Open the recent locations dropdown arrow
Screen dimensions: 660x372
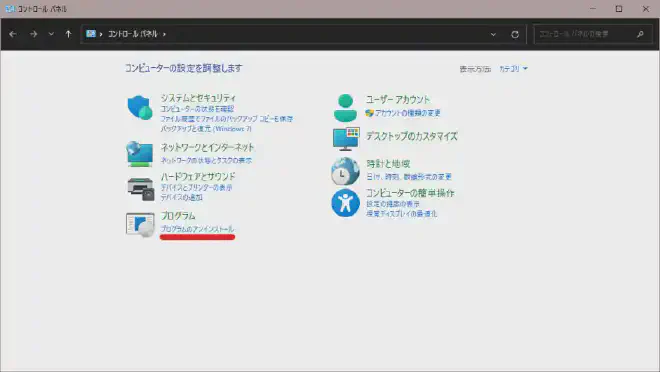coord(51,34)
